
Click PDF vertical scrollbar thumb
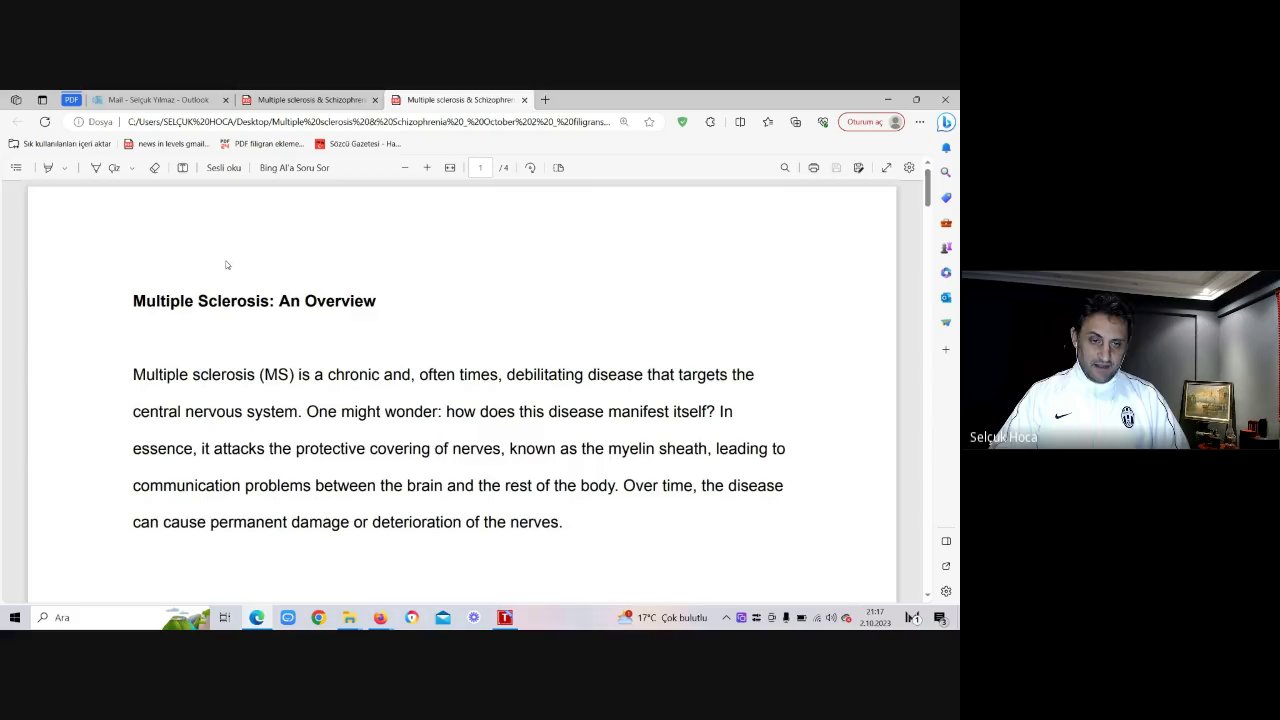(928, 186)
